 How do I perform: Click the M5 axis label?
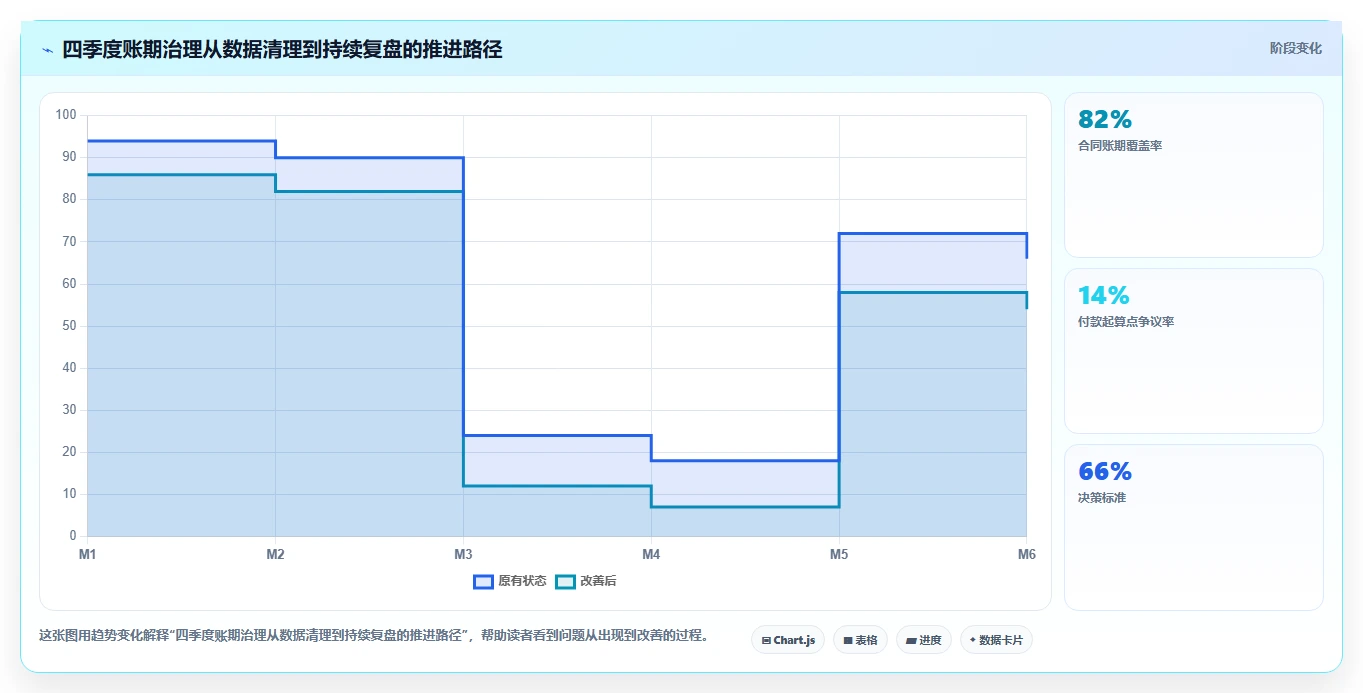coord(839,554)
